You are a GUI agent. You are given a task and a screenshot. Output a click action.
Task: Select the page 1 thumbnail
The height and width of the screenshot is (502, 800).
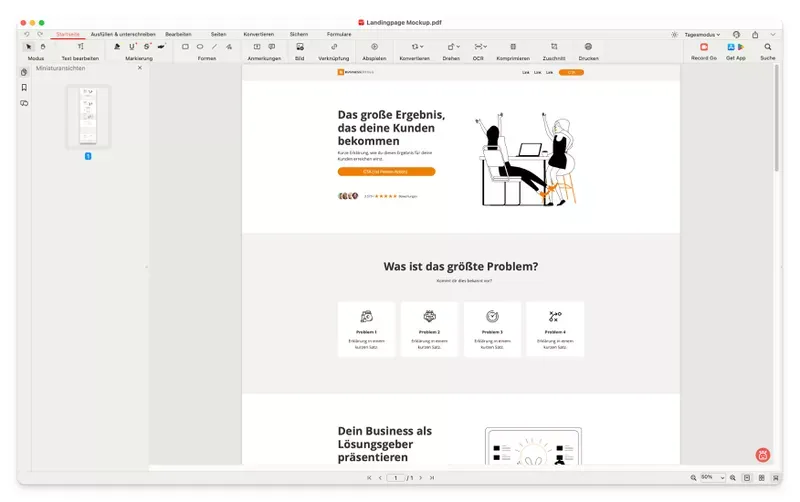click(x=88, y=116)
